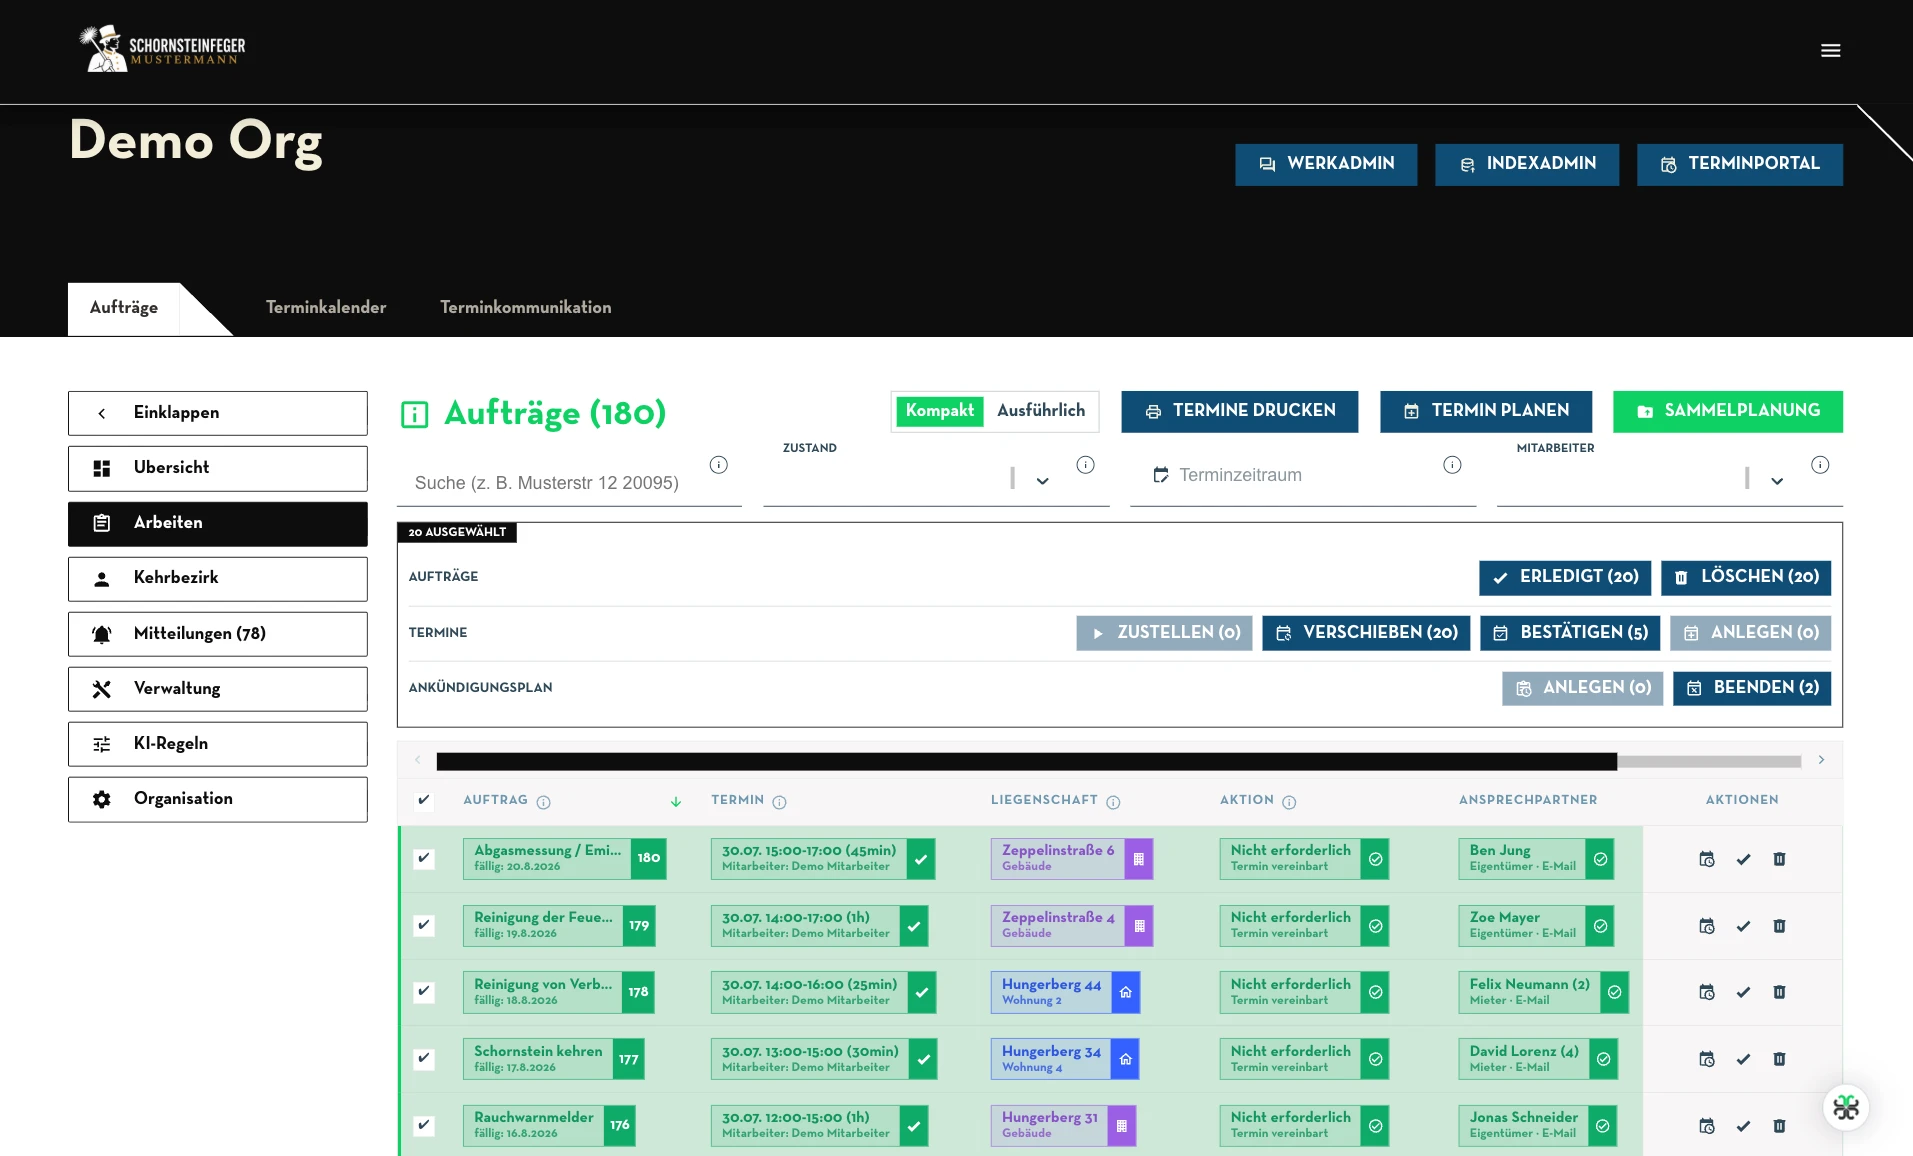Click the INDEXADMIN button
Viewport: 1913px width, 1156px height.
tap(1527, 164)
